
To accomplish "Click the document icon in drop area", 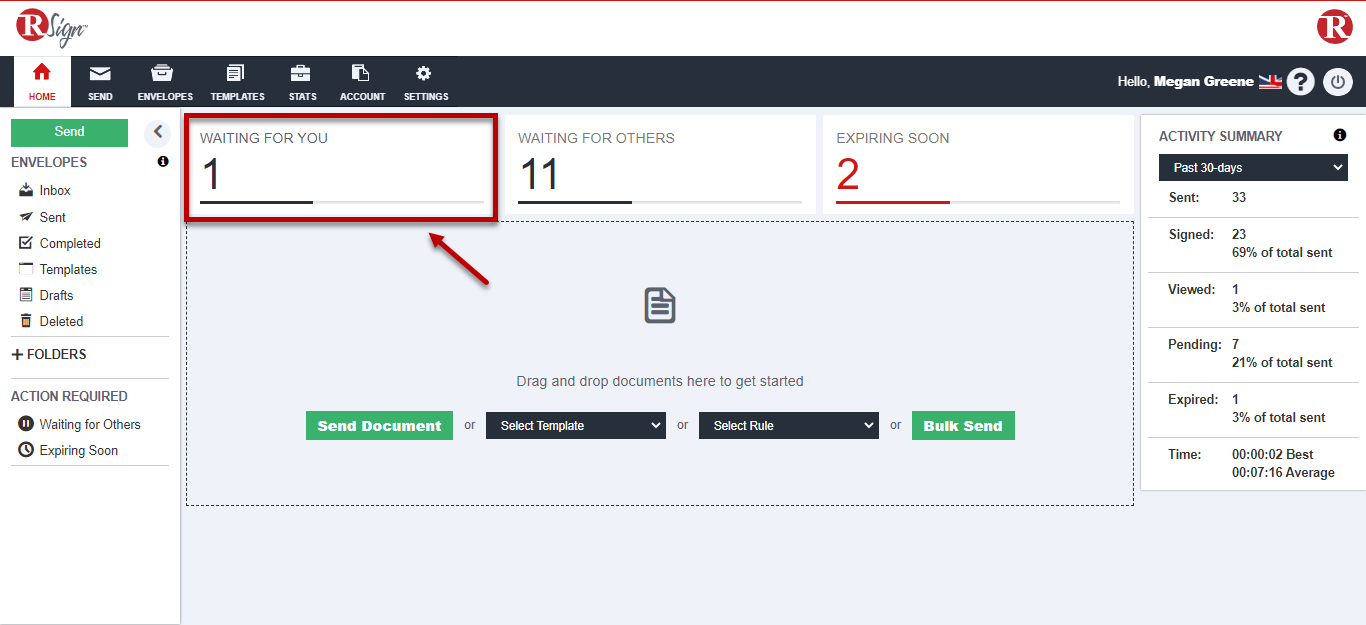I will pyautogui.click(x=660, y=305).
